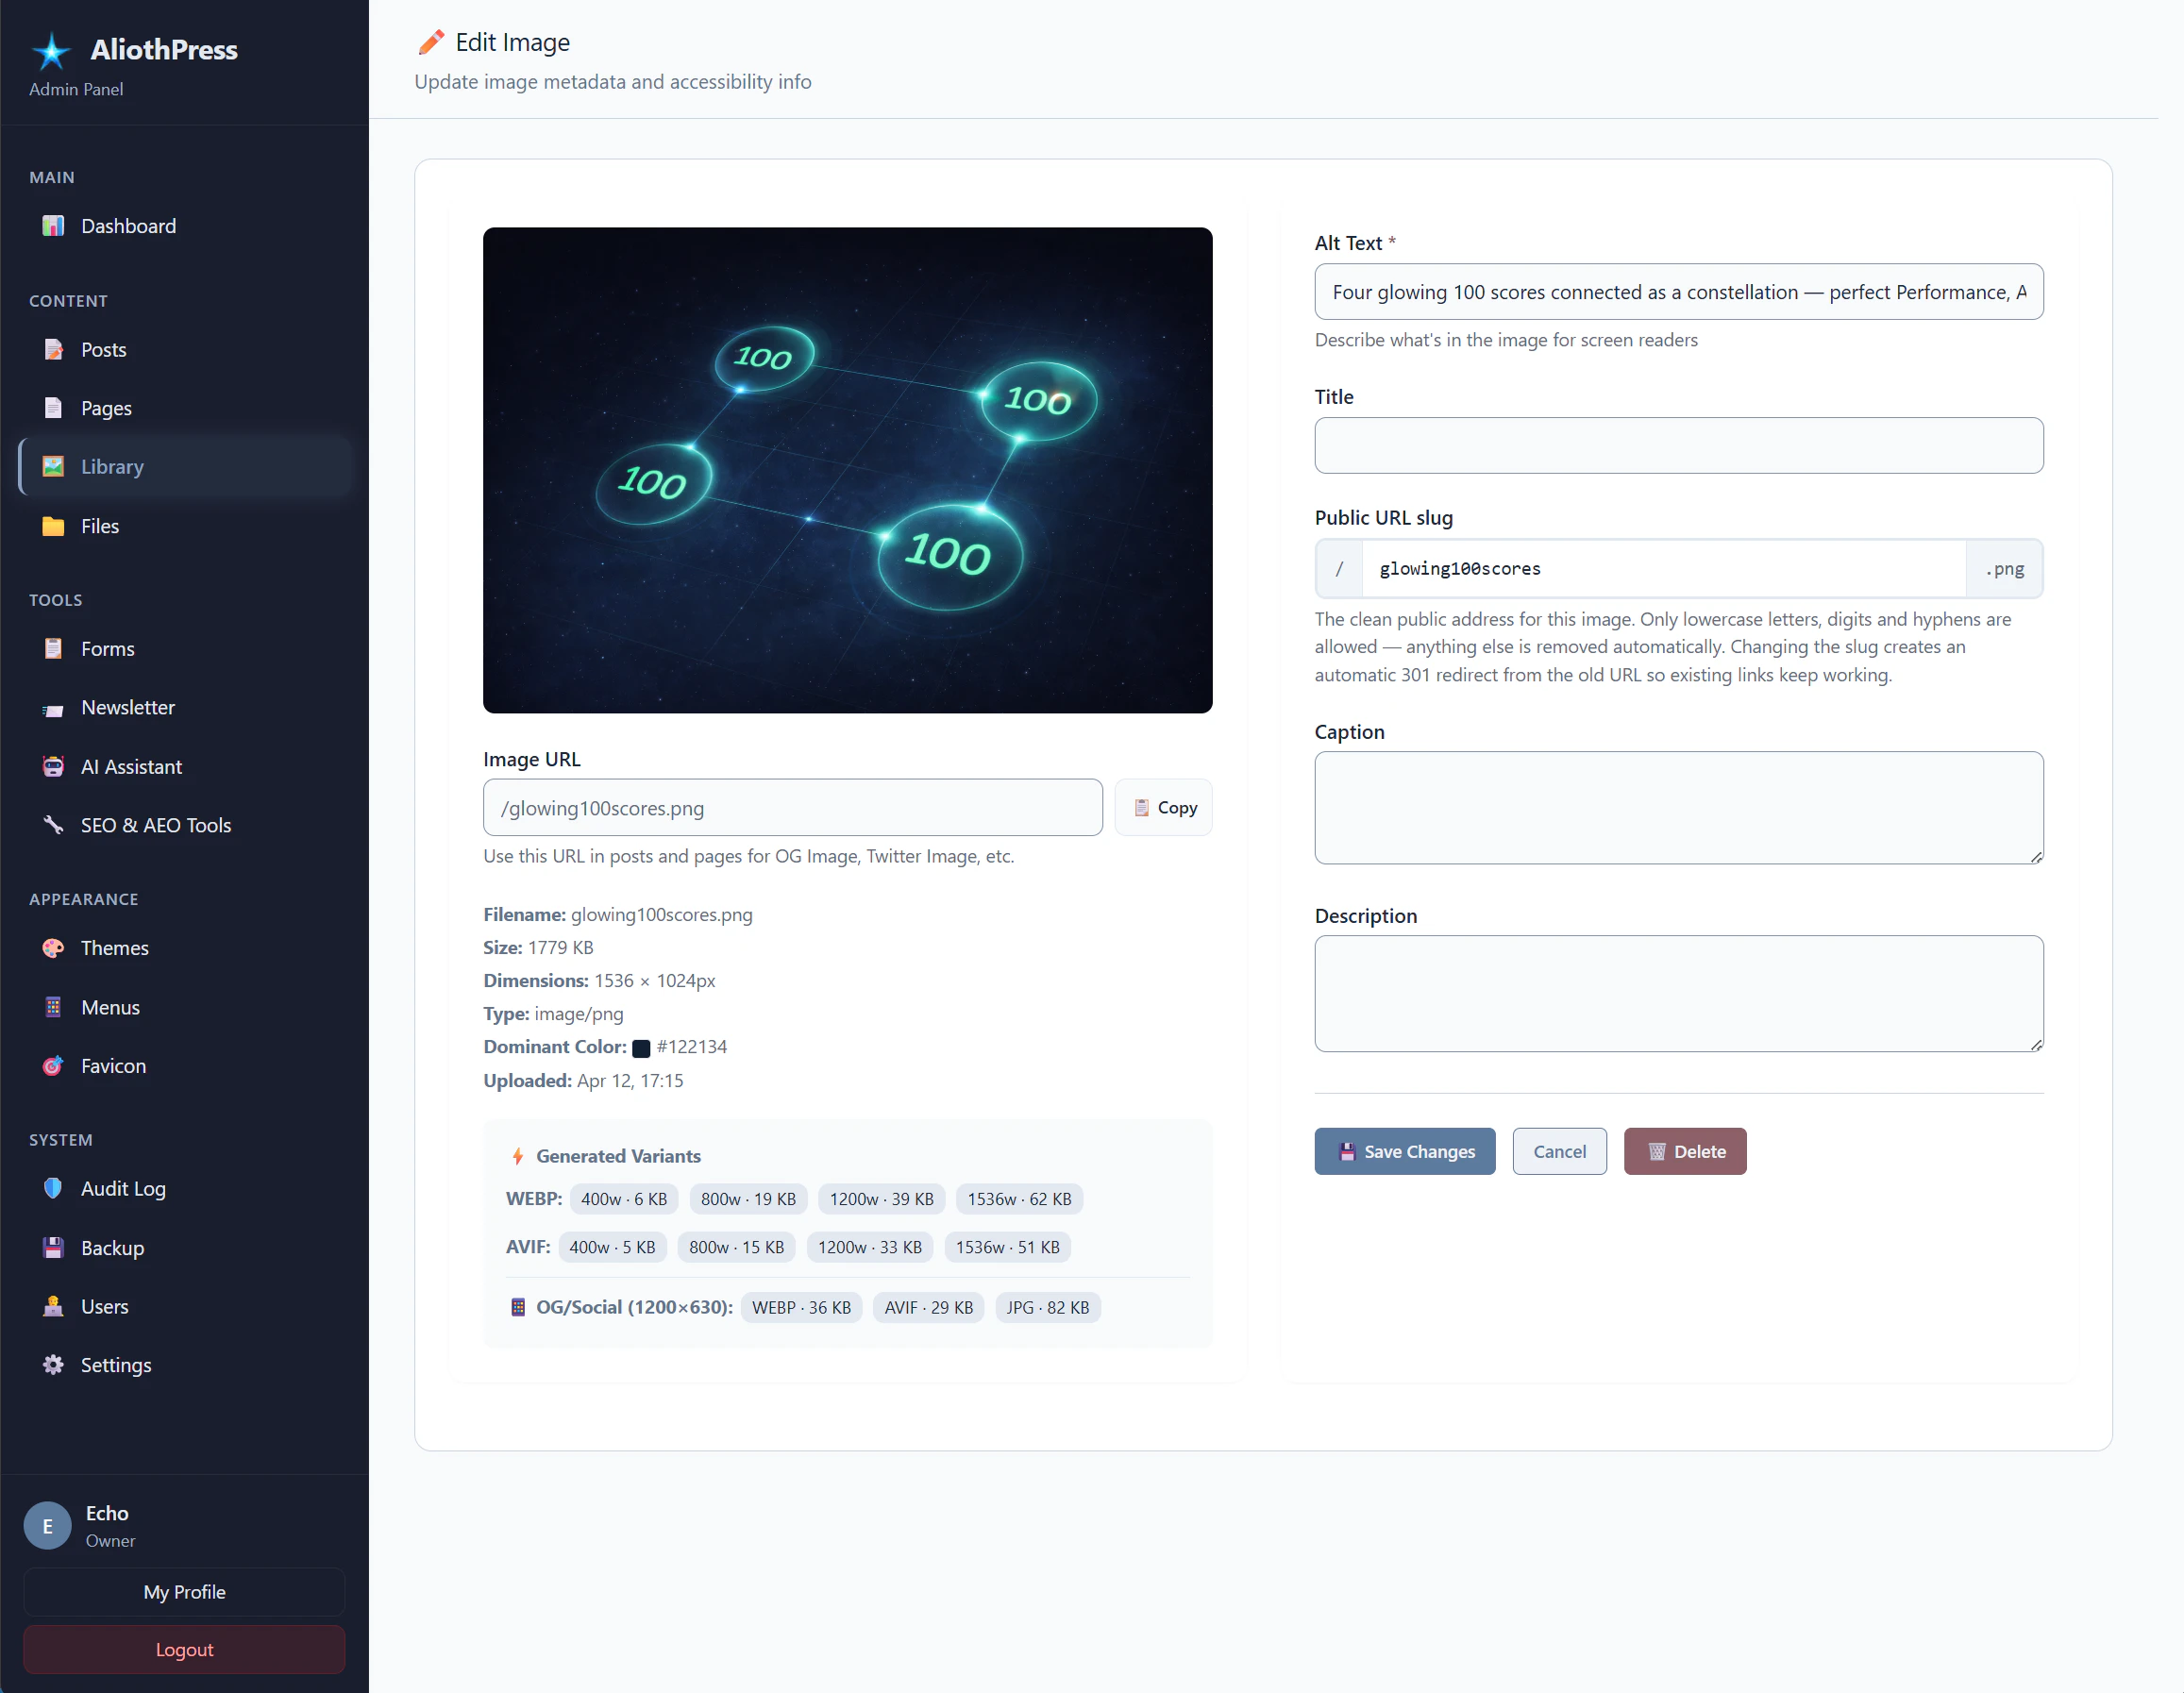Open the Pages section
The height and width of the screenshot is (1693, 2184).
pyautogui.click(x=105, y=408)
